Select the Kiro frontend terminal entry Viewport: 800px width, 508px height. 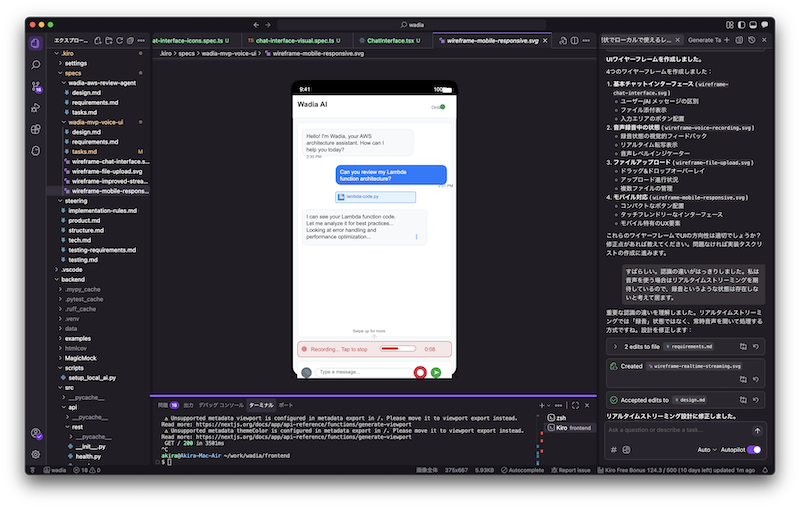[569, 428]
